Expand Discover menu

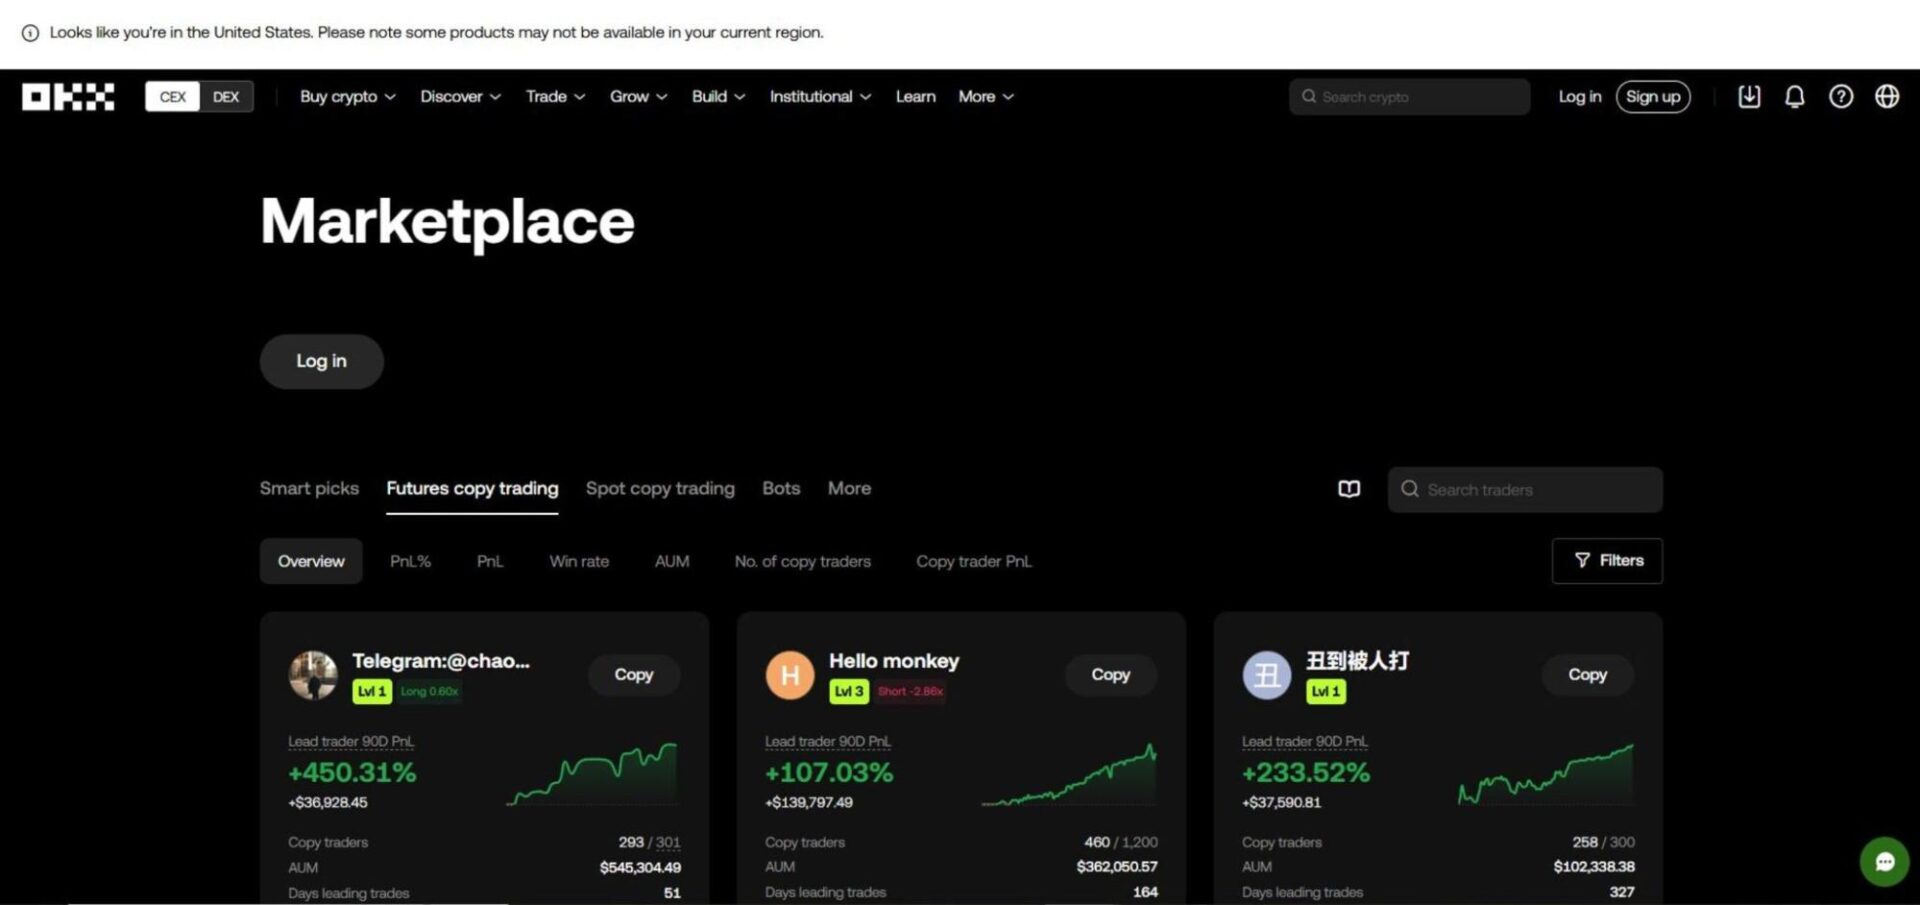pyautogui.click(x=460, y=97)
